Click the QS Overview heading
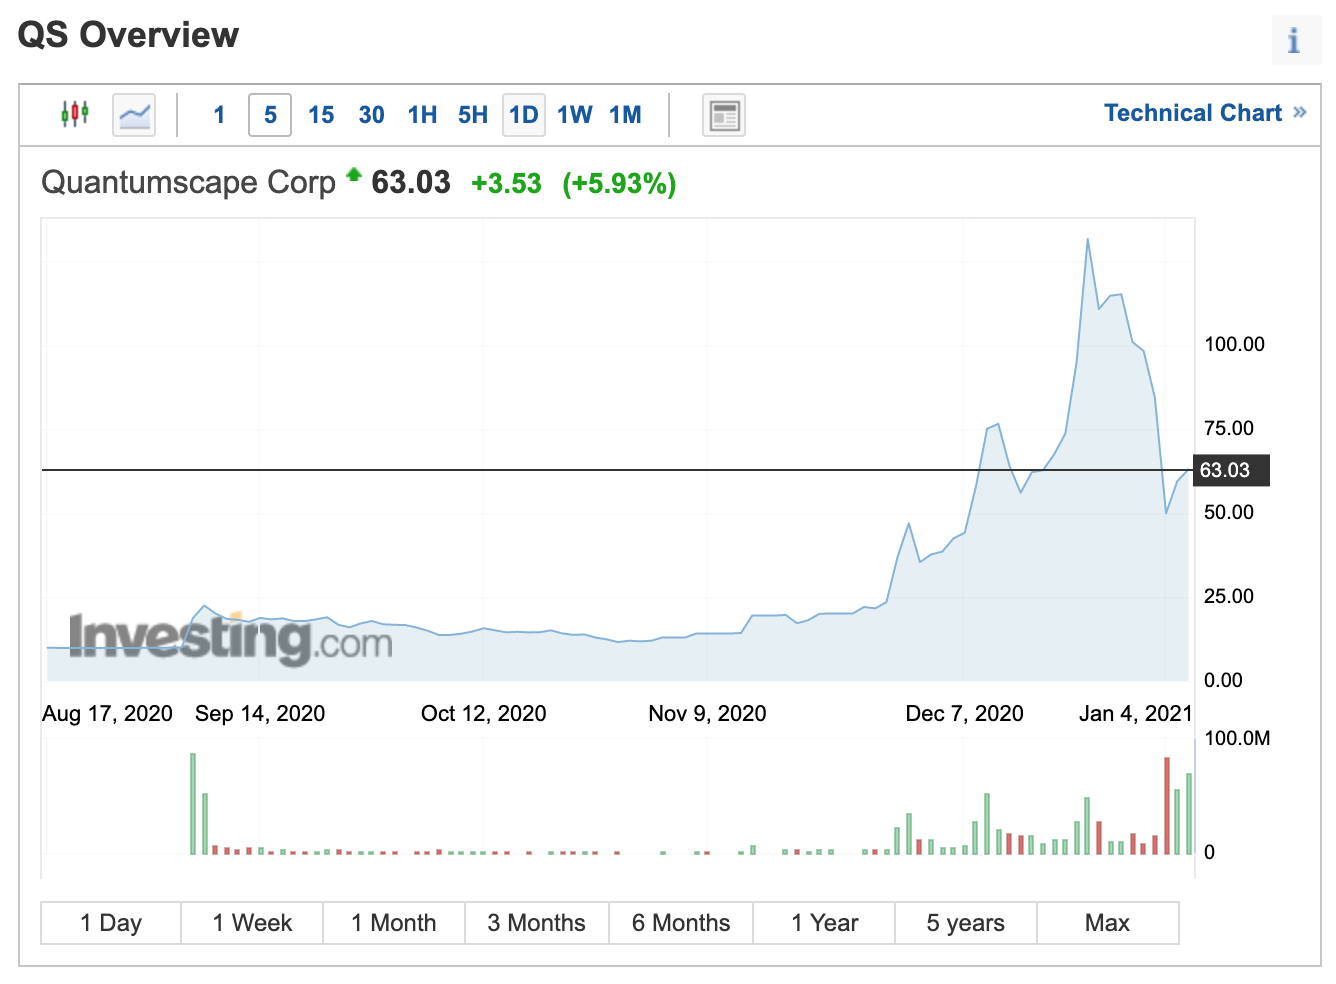 coord(129,35)
